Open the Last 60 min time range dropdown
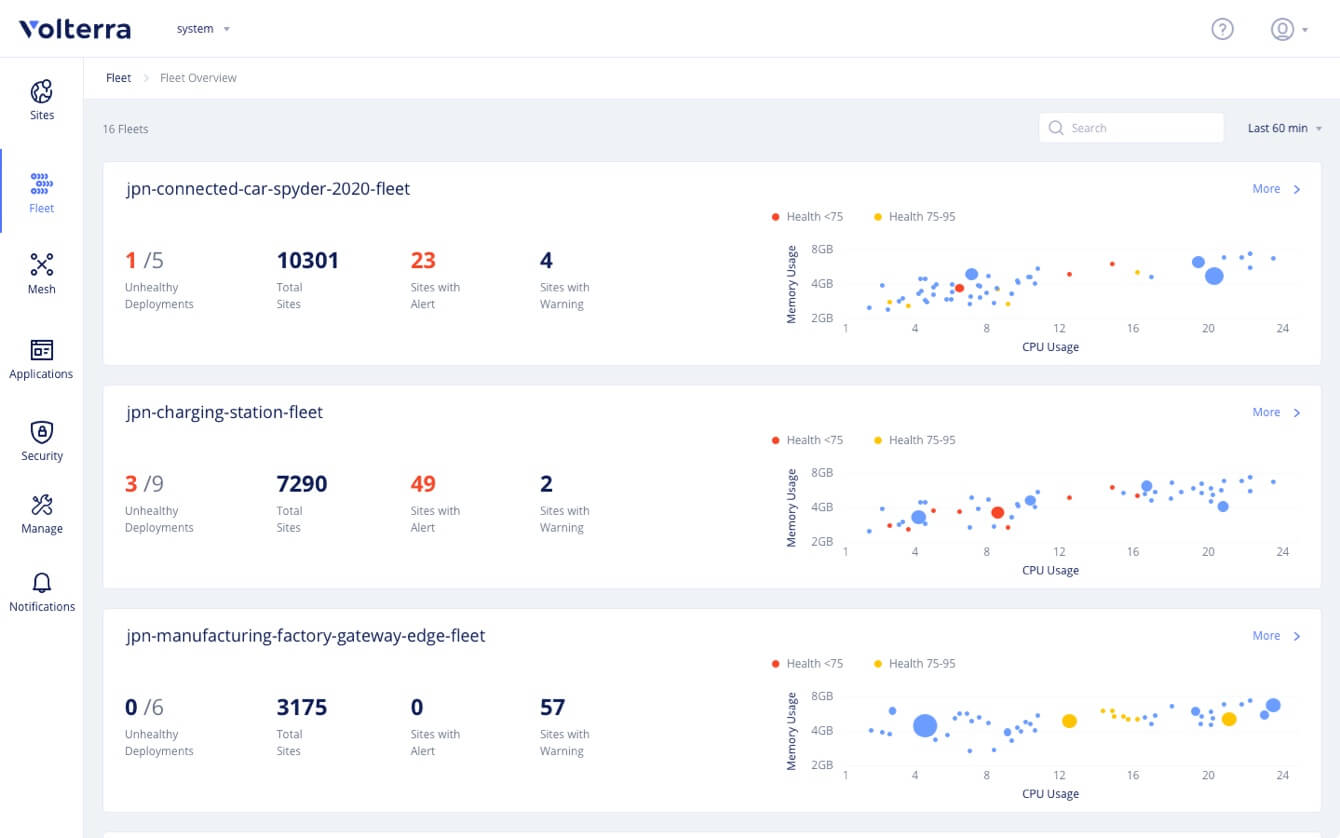Viewport: 1340px width, 838px height. pyautogui.click(x=1284, y=128)
